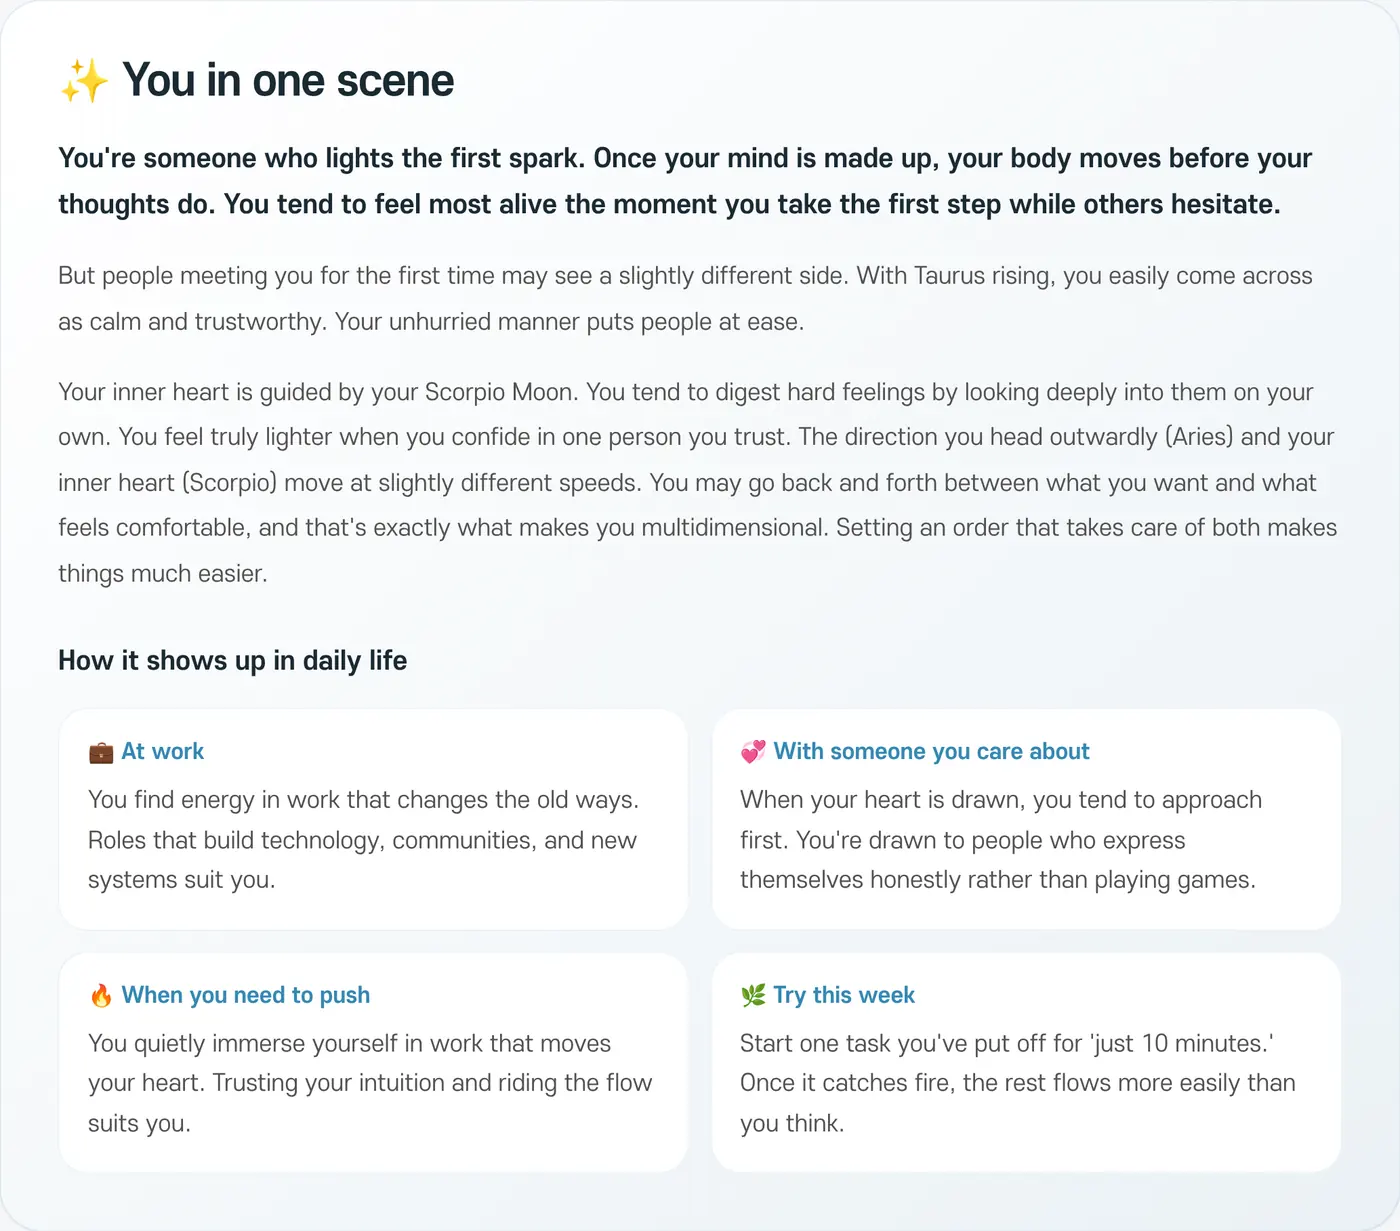1400x1231 pixels.
Task: Click the You in one scene title
Action: click(288, 81)
